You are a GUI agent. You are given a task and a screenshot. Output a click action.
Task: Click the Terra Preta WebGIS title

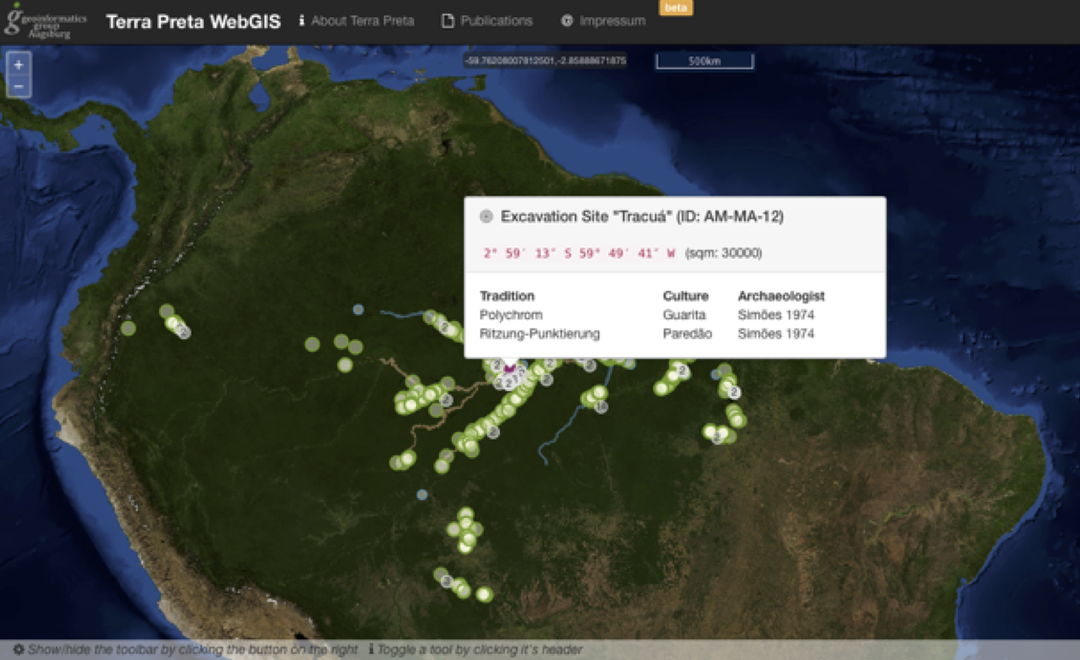[193, 21]
